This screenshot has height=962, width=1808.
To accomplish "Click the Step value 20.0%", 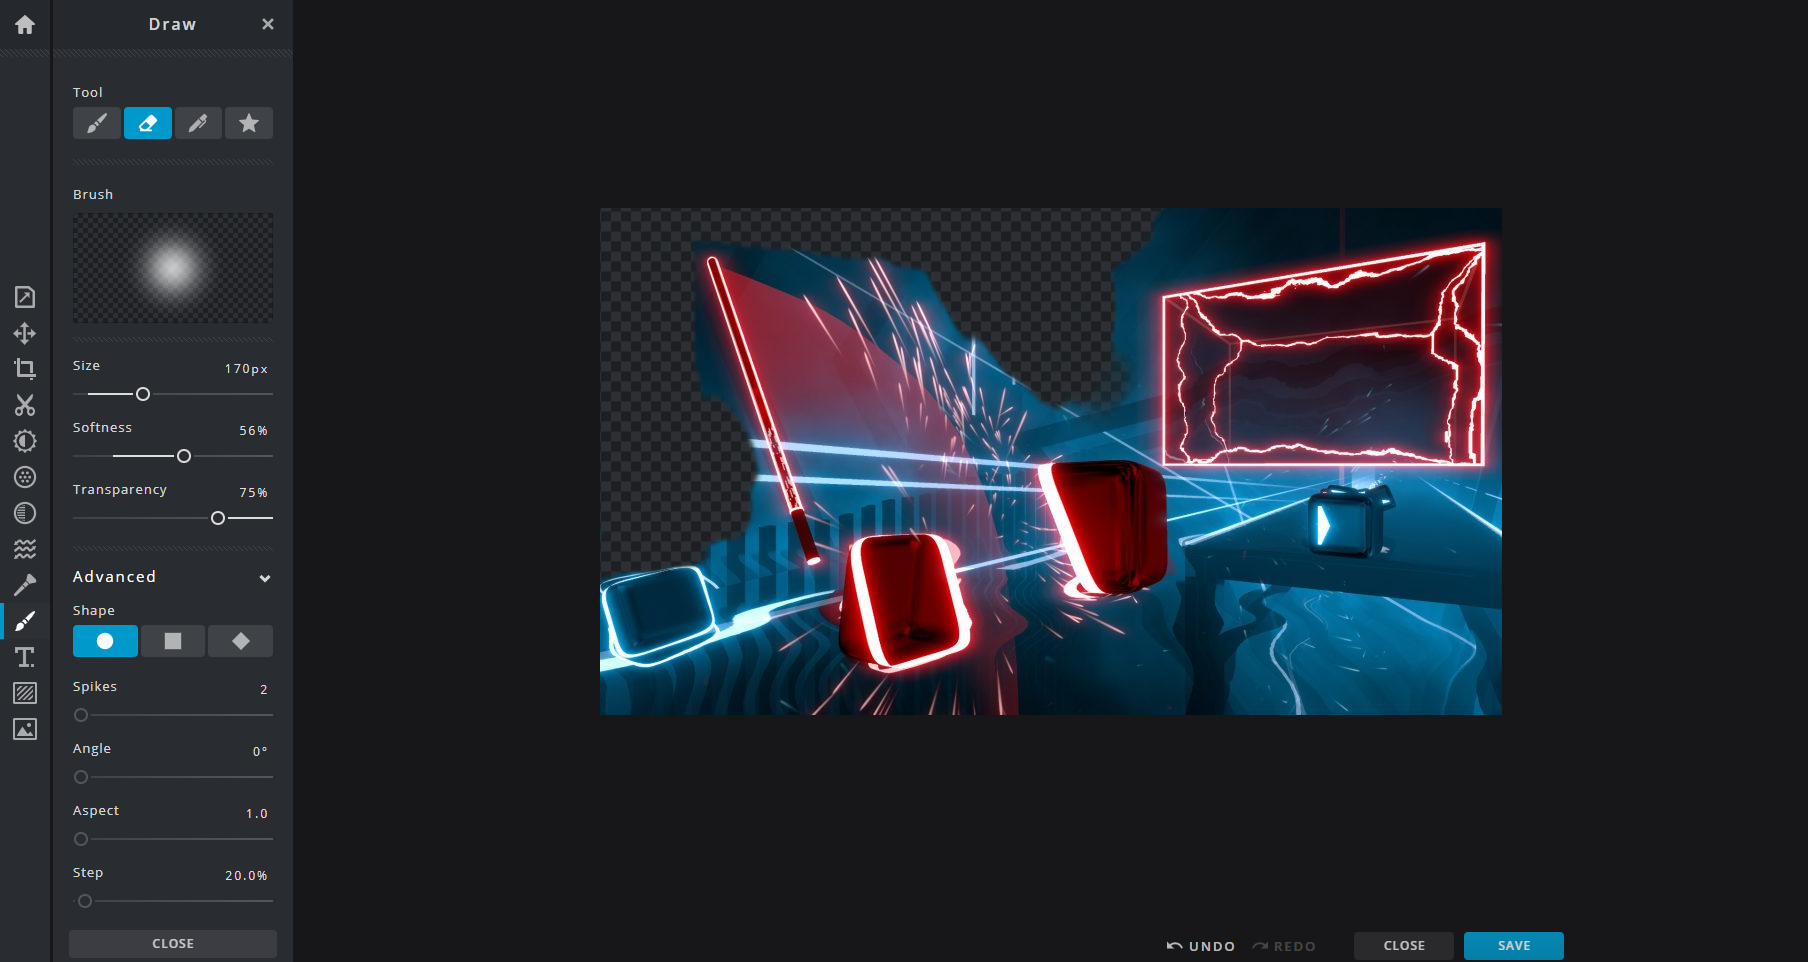I will click(246, 876).
